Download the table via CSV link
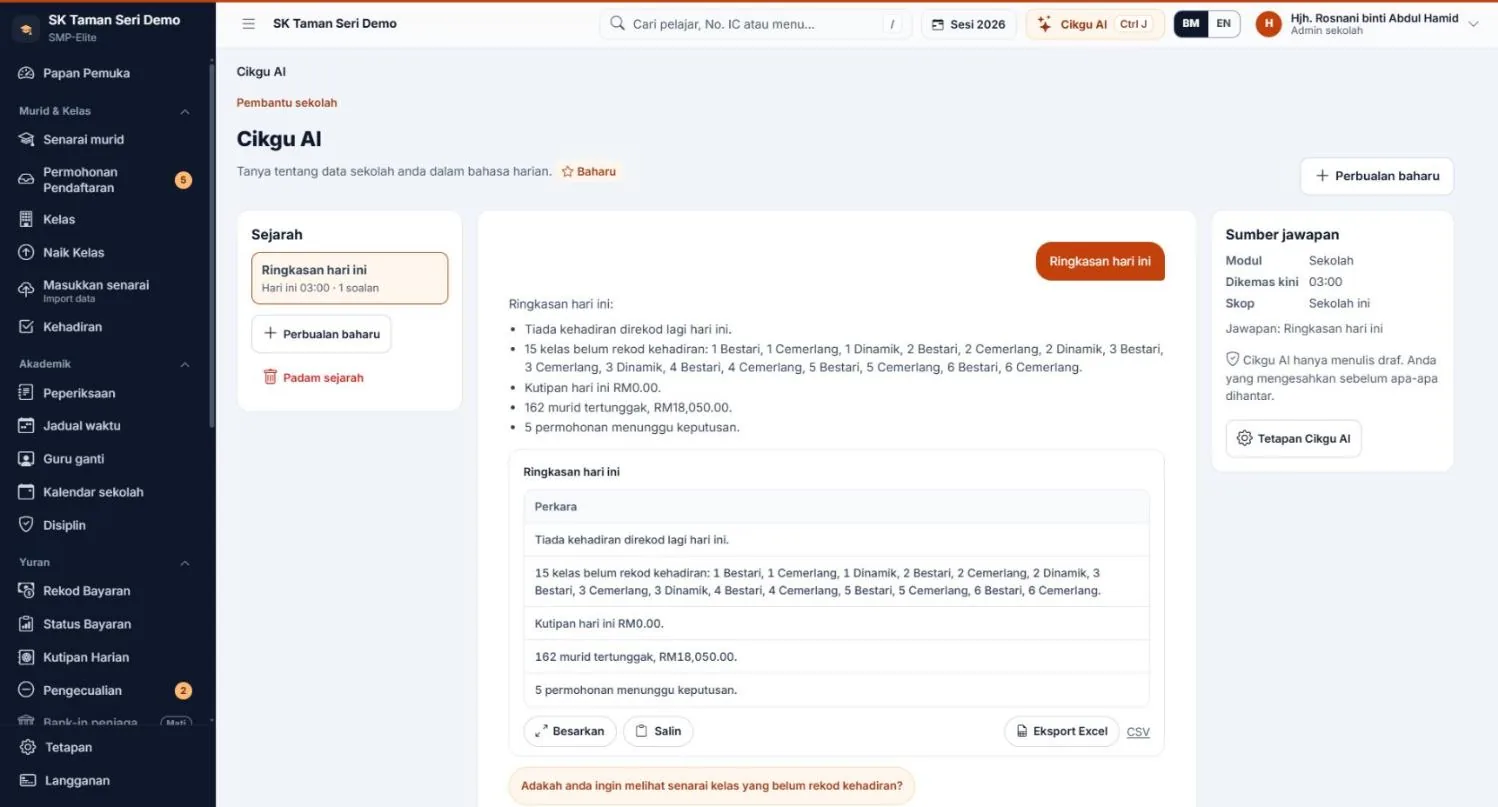The height and width of the screenshot is (807, 1498). click(x=1138, y=732)
